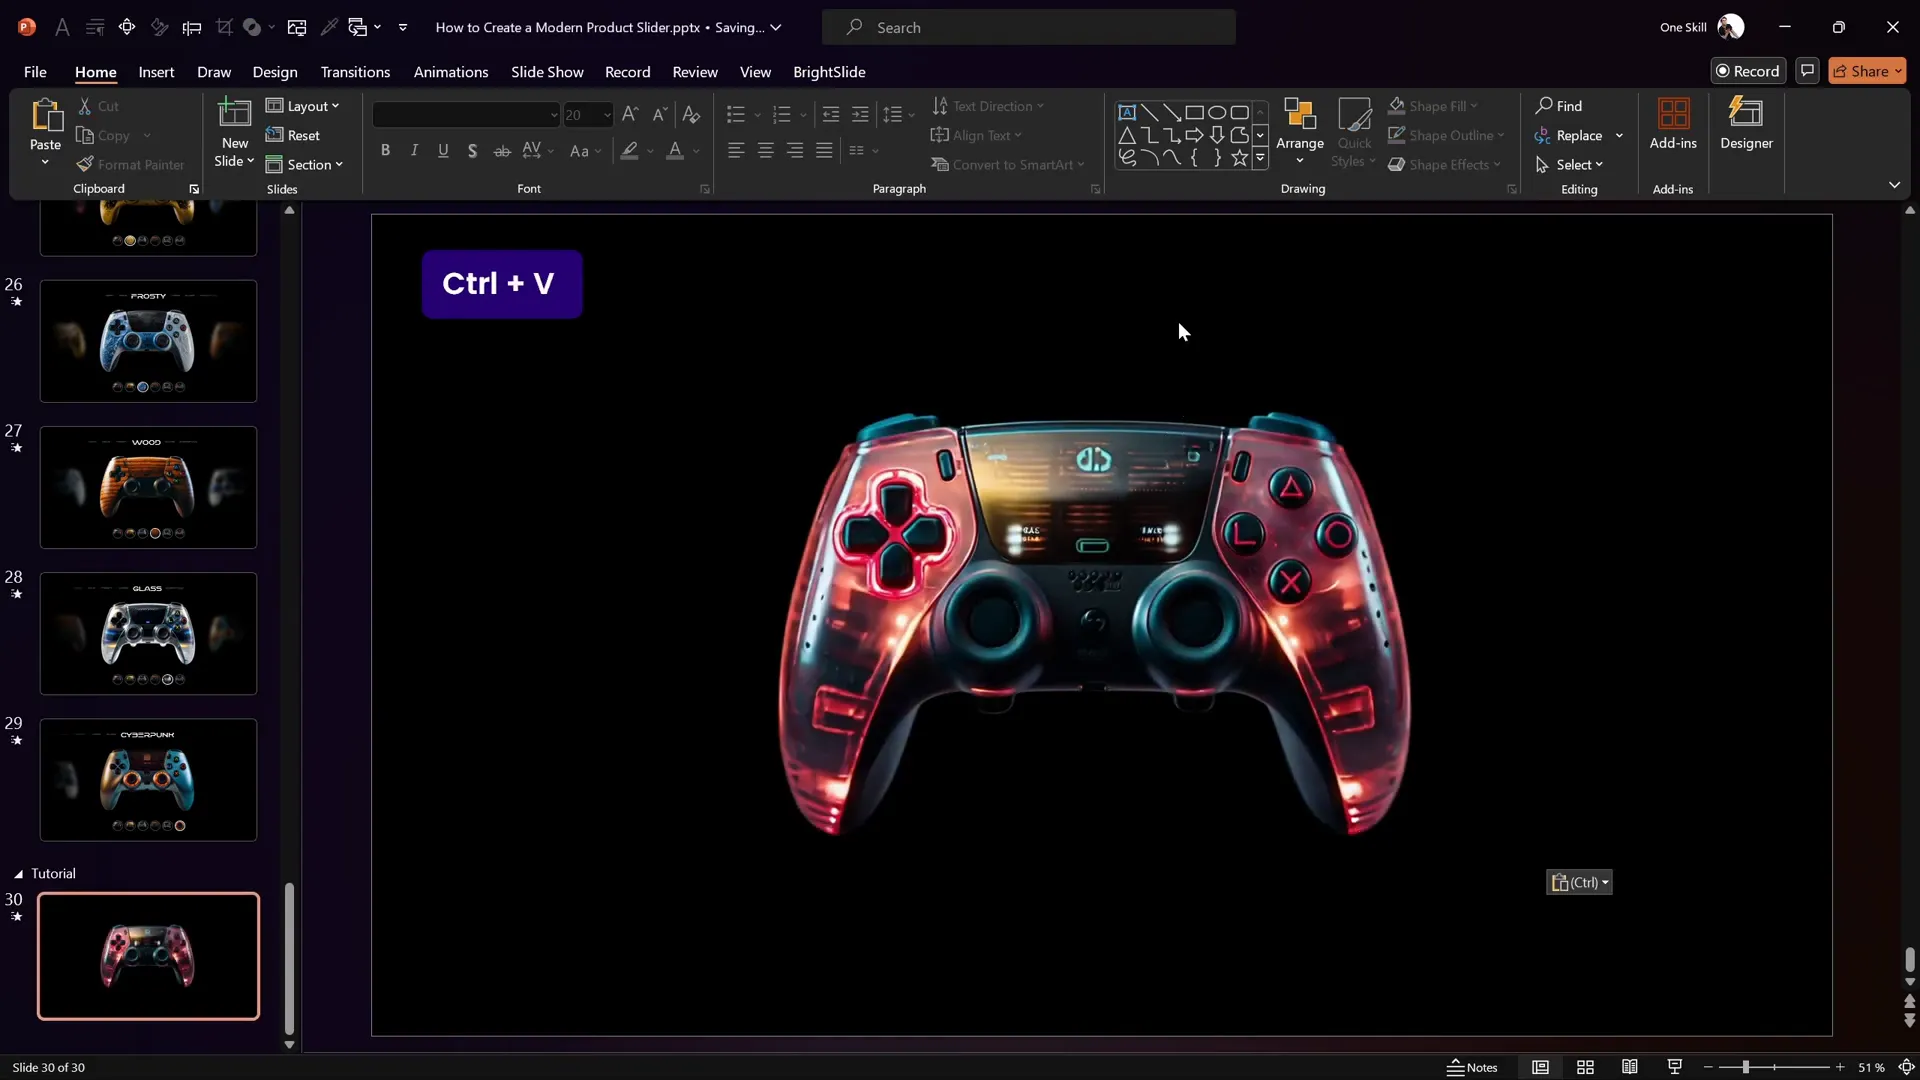Switch to the Transitions tab
Image resolution: width=1920 pixels, height=1080 pixels.
tap(355, 72)
